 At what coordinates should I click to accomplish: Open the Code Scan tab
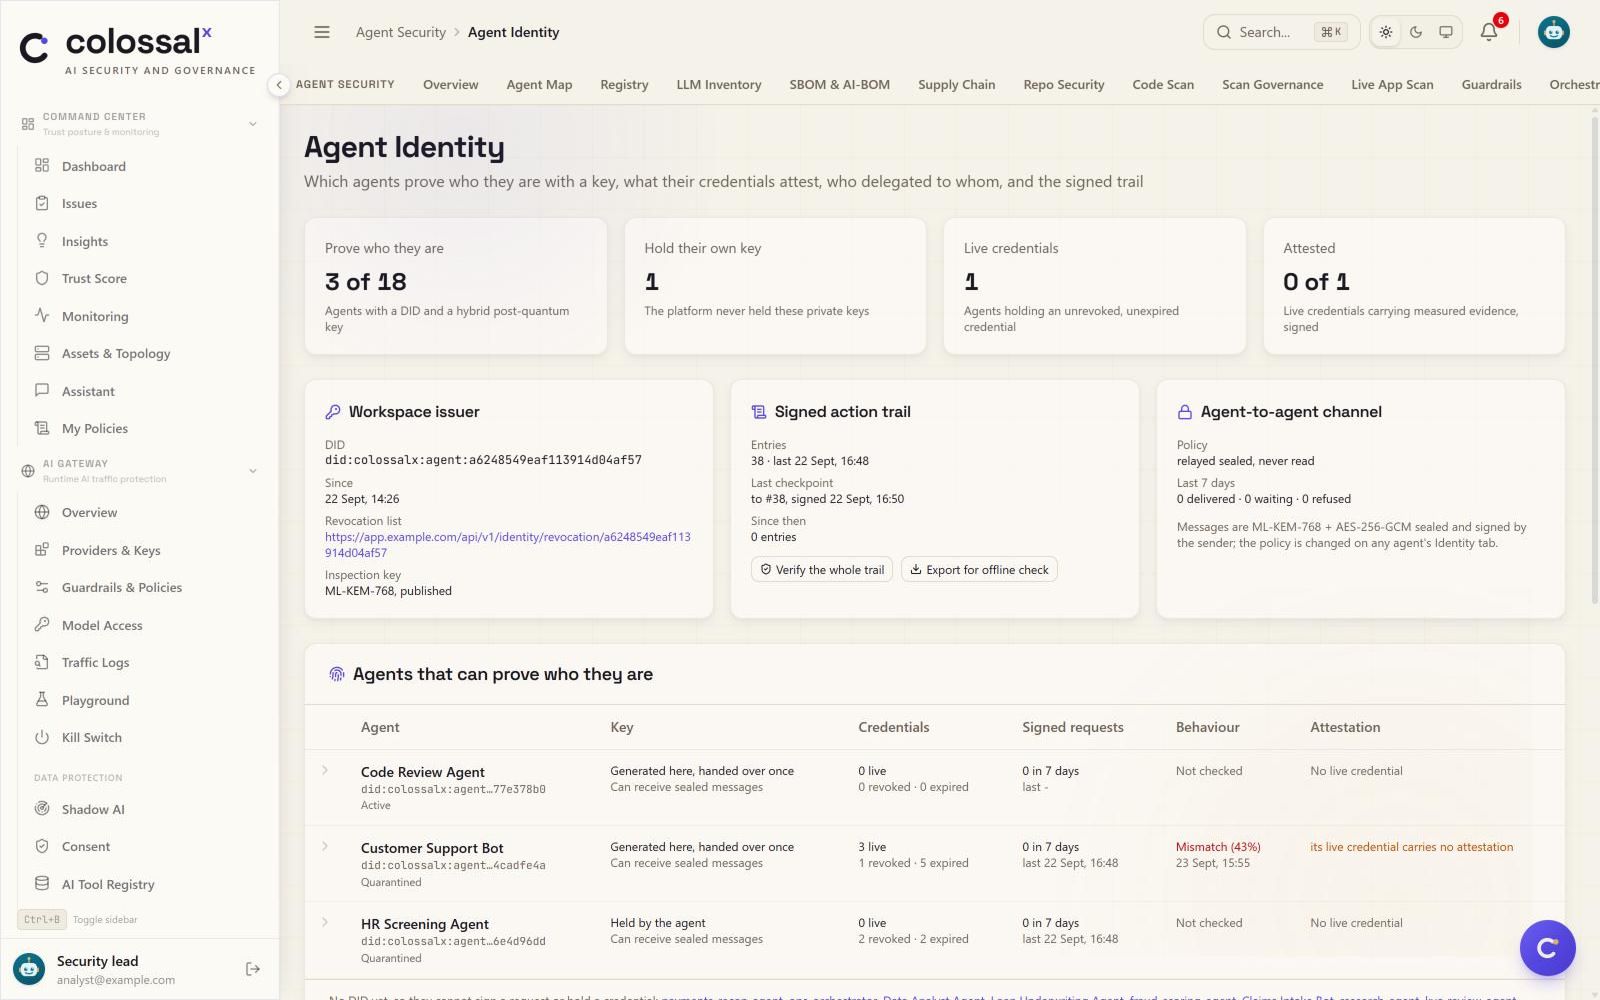pos(1163,84)
